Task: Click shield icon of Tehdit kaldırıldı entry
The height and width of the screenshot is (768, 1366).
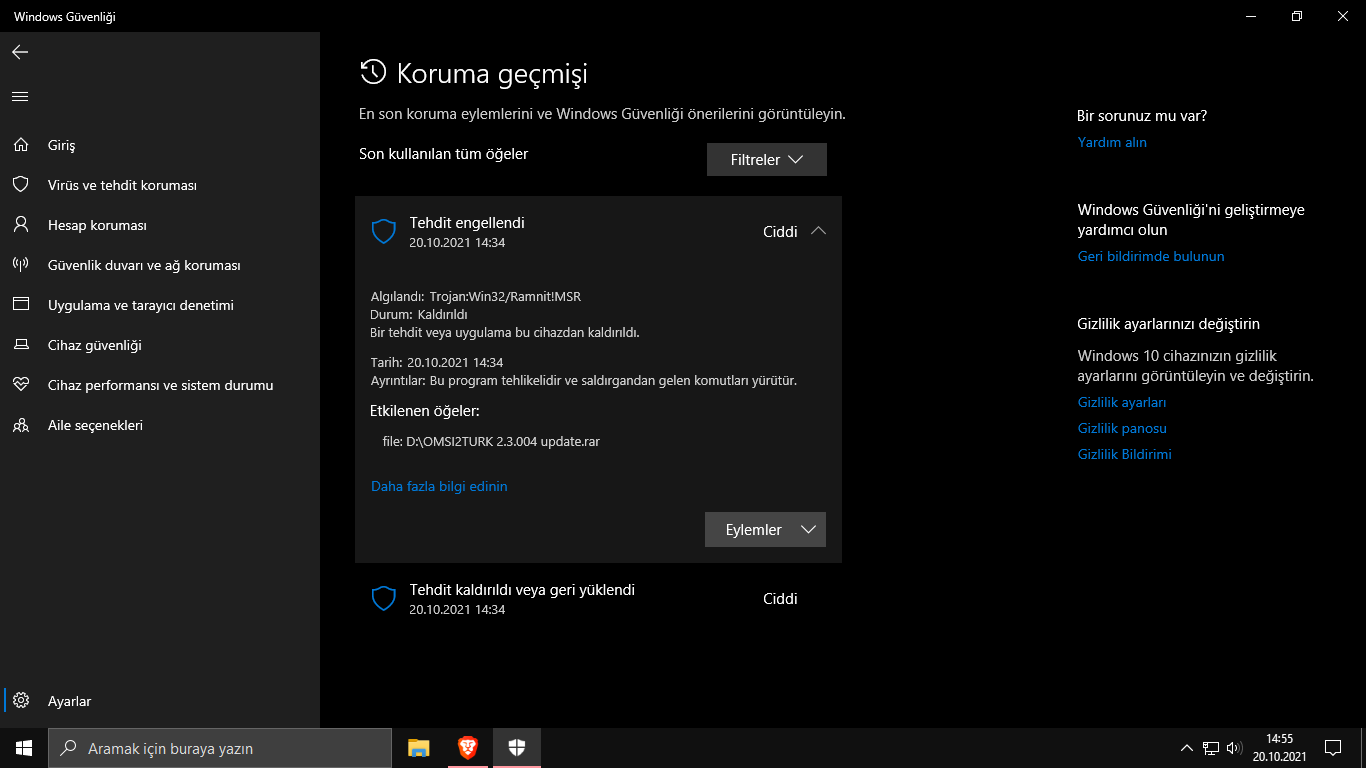Action: coord(384,599)
